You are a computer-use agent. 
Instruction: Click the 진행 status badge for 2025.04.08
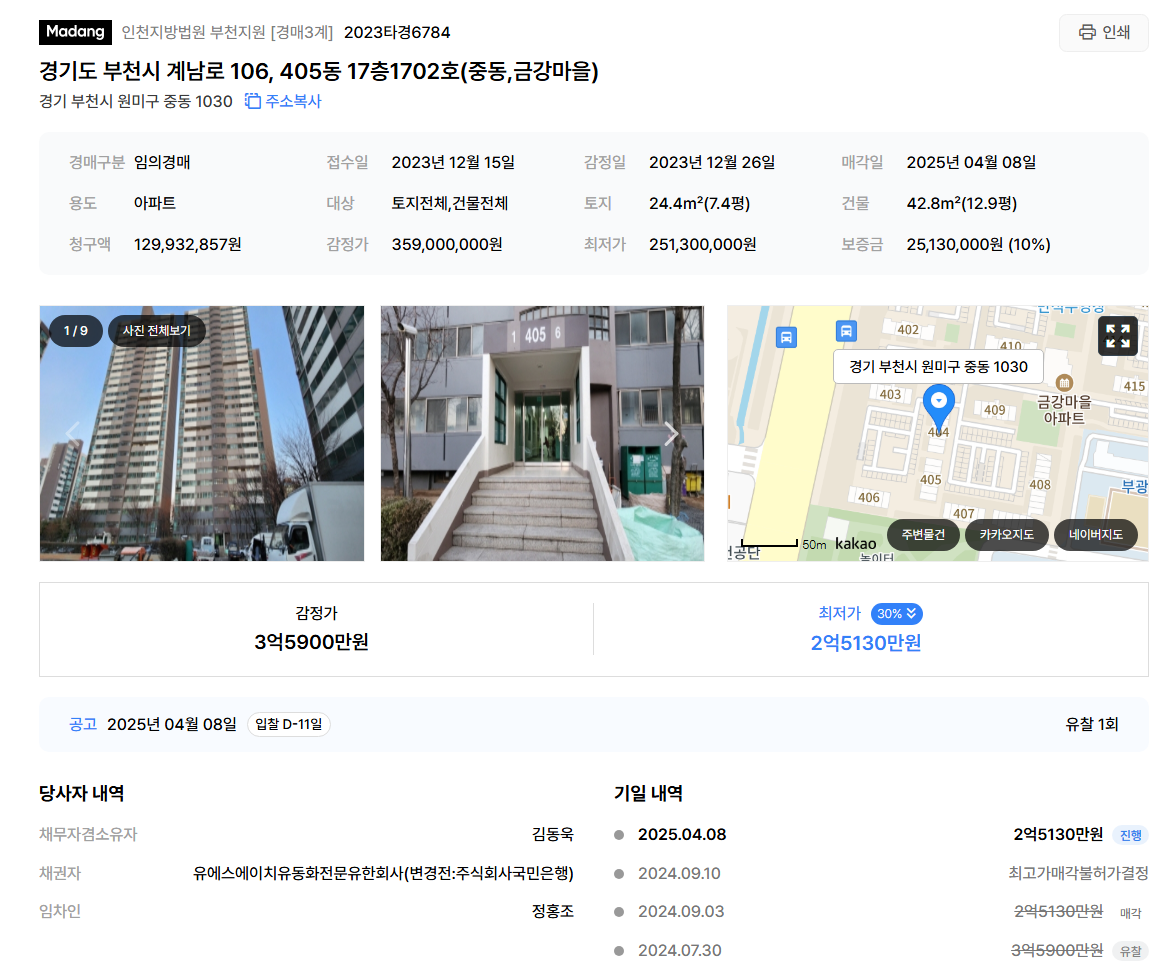[1131, 835]
